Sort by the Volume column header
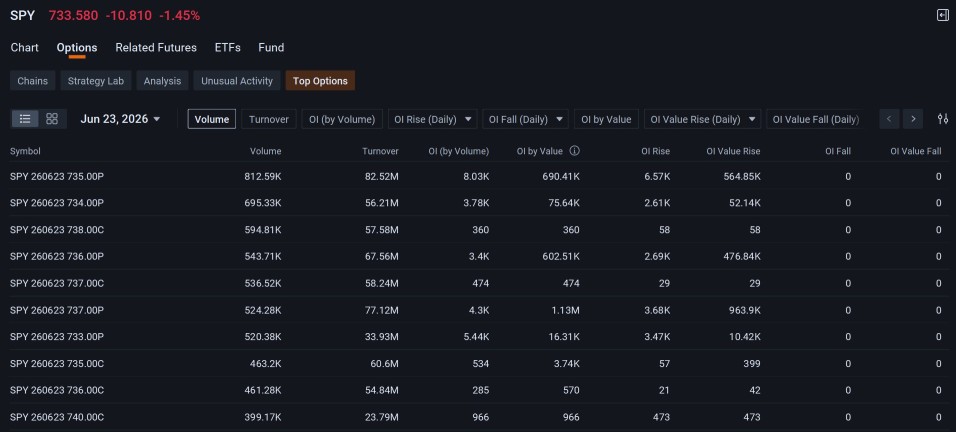This screenshot has width=956, height=432. click(265, 151)
